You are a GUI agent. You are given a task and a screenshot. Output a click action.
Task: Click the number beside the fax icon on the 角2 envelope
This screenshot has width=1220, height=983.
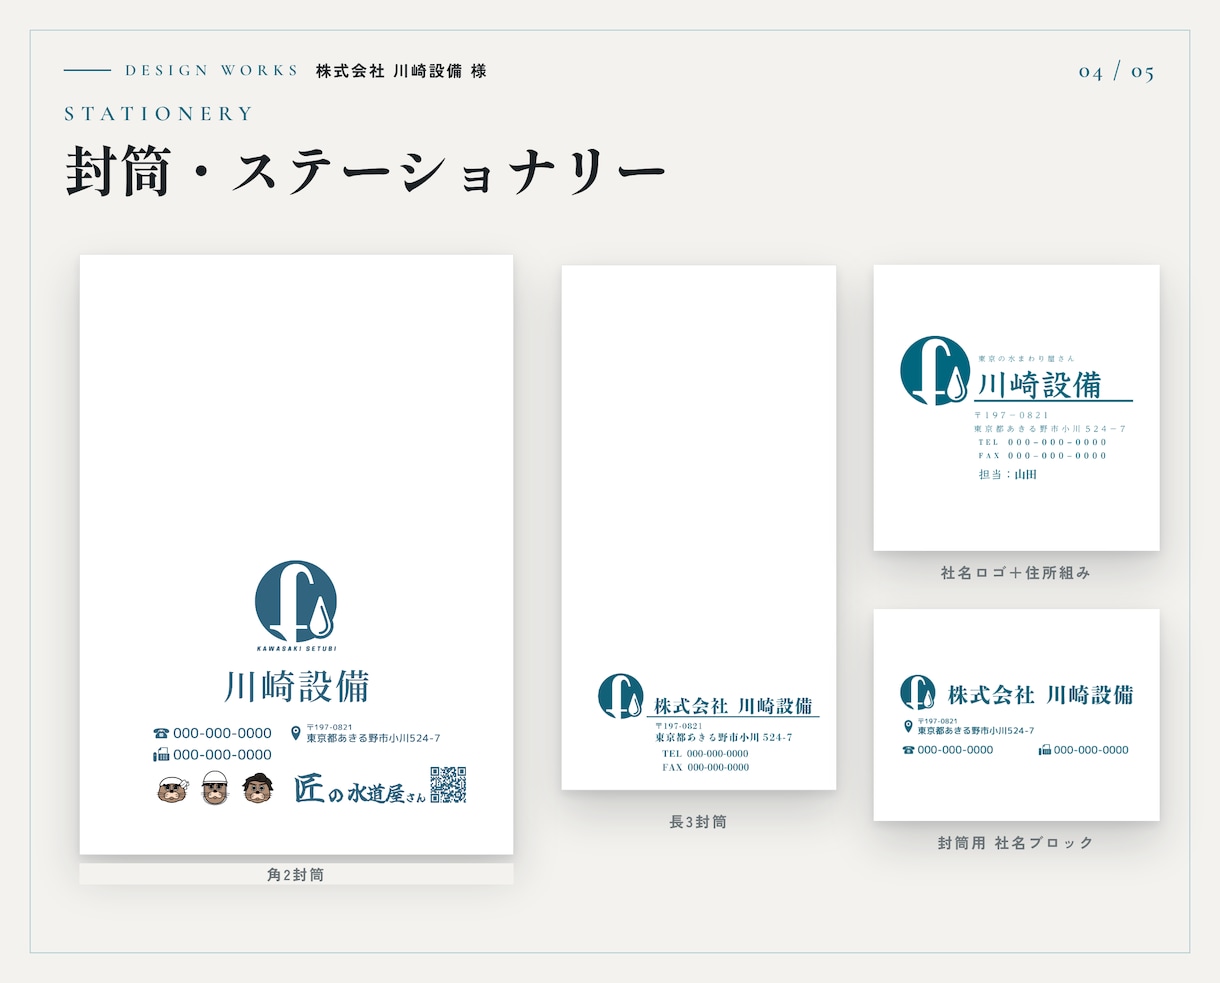pyautogui.click(x=222, y=755)
